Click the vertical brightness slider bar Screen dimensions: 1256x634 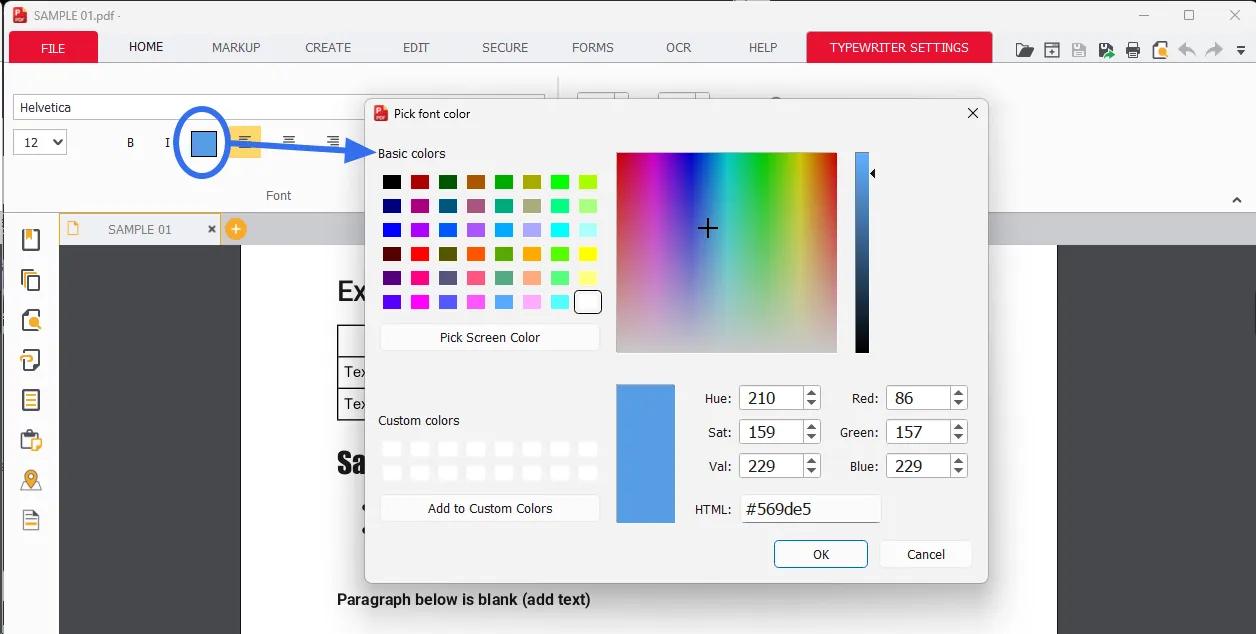(x=862, y=252)
